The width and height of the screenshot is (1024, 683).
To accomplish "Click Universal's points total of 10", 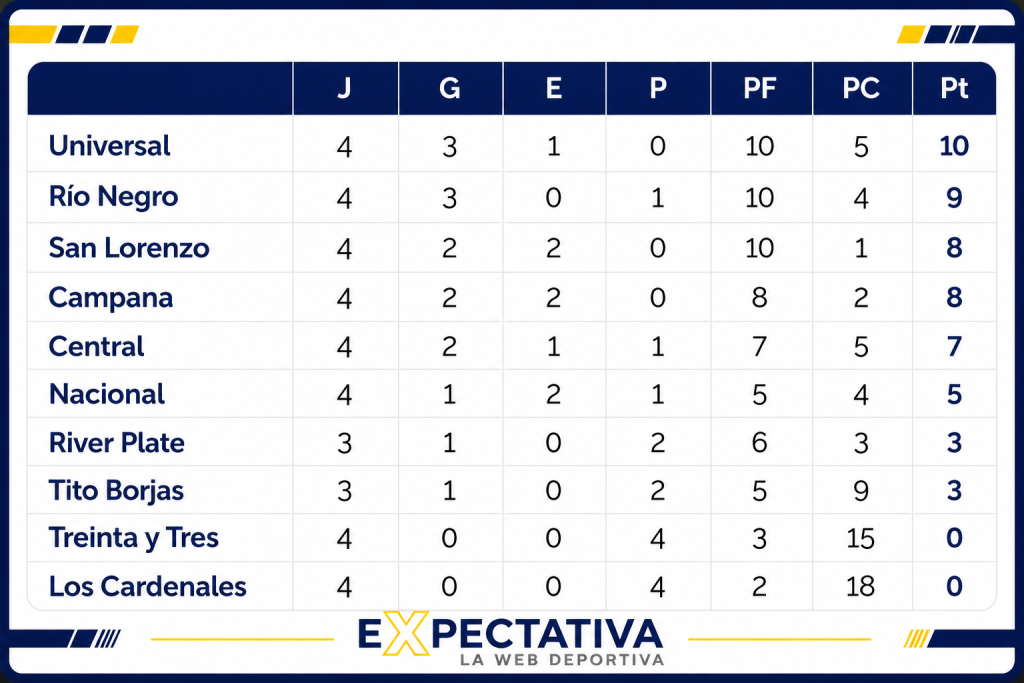I will click(953, 146).
